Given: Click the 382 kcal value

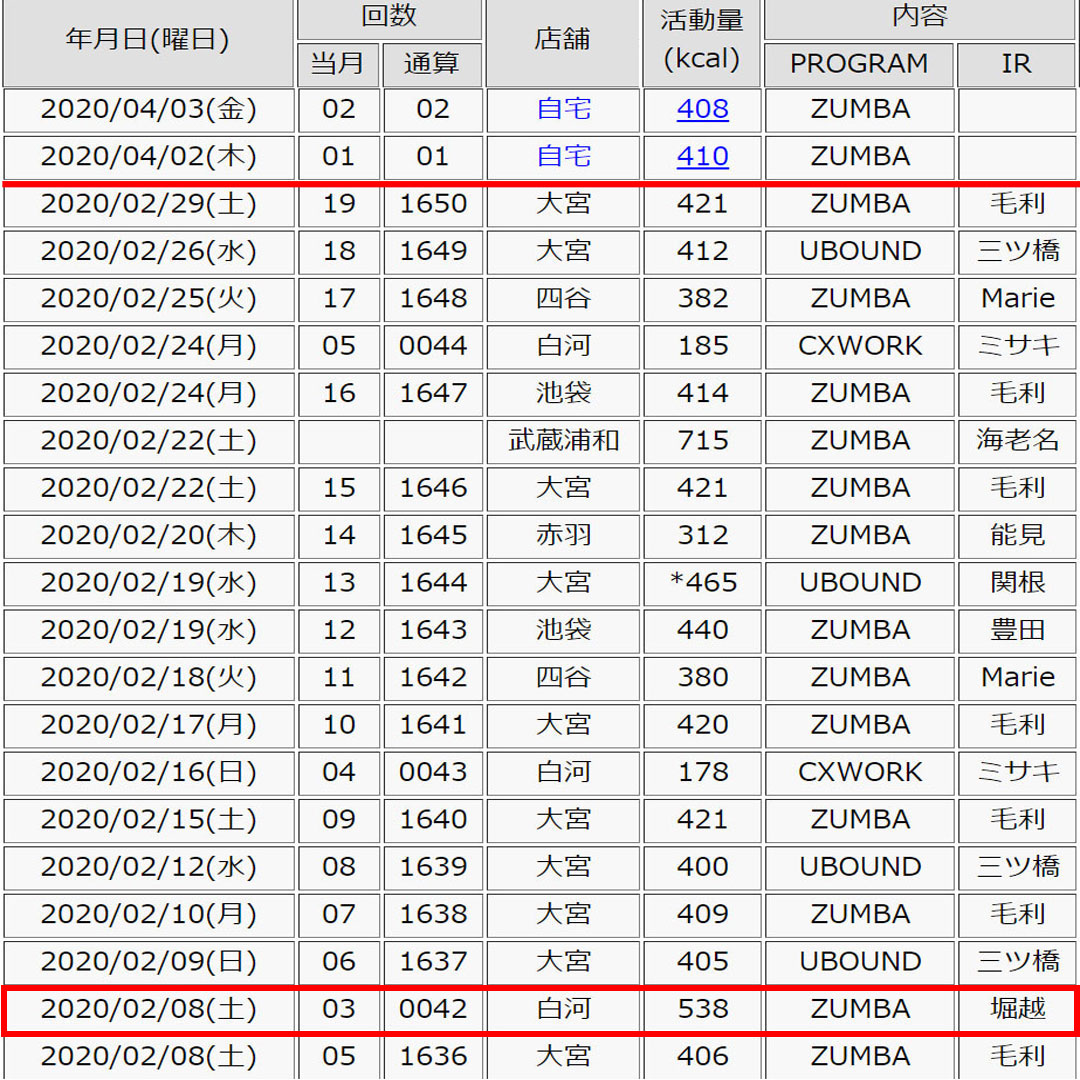Looking at the screenshot, I should 702,298.
